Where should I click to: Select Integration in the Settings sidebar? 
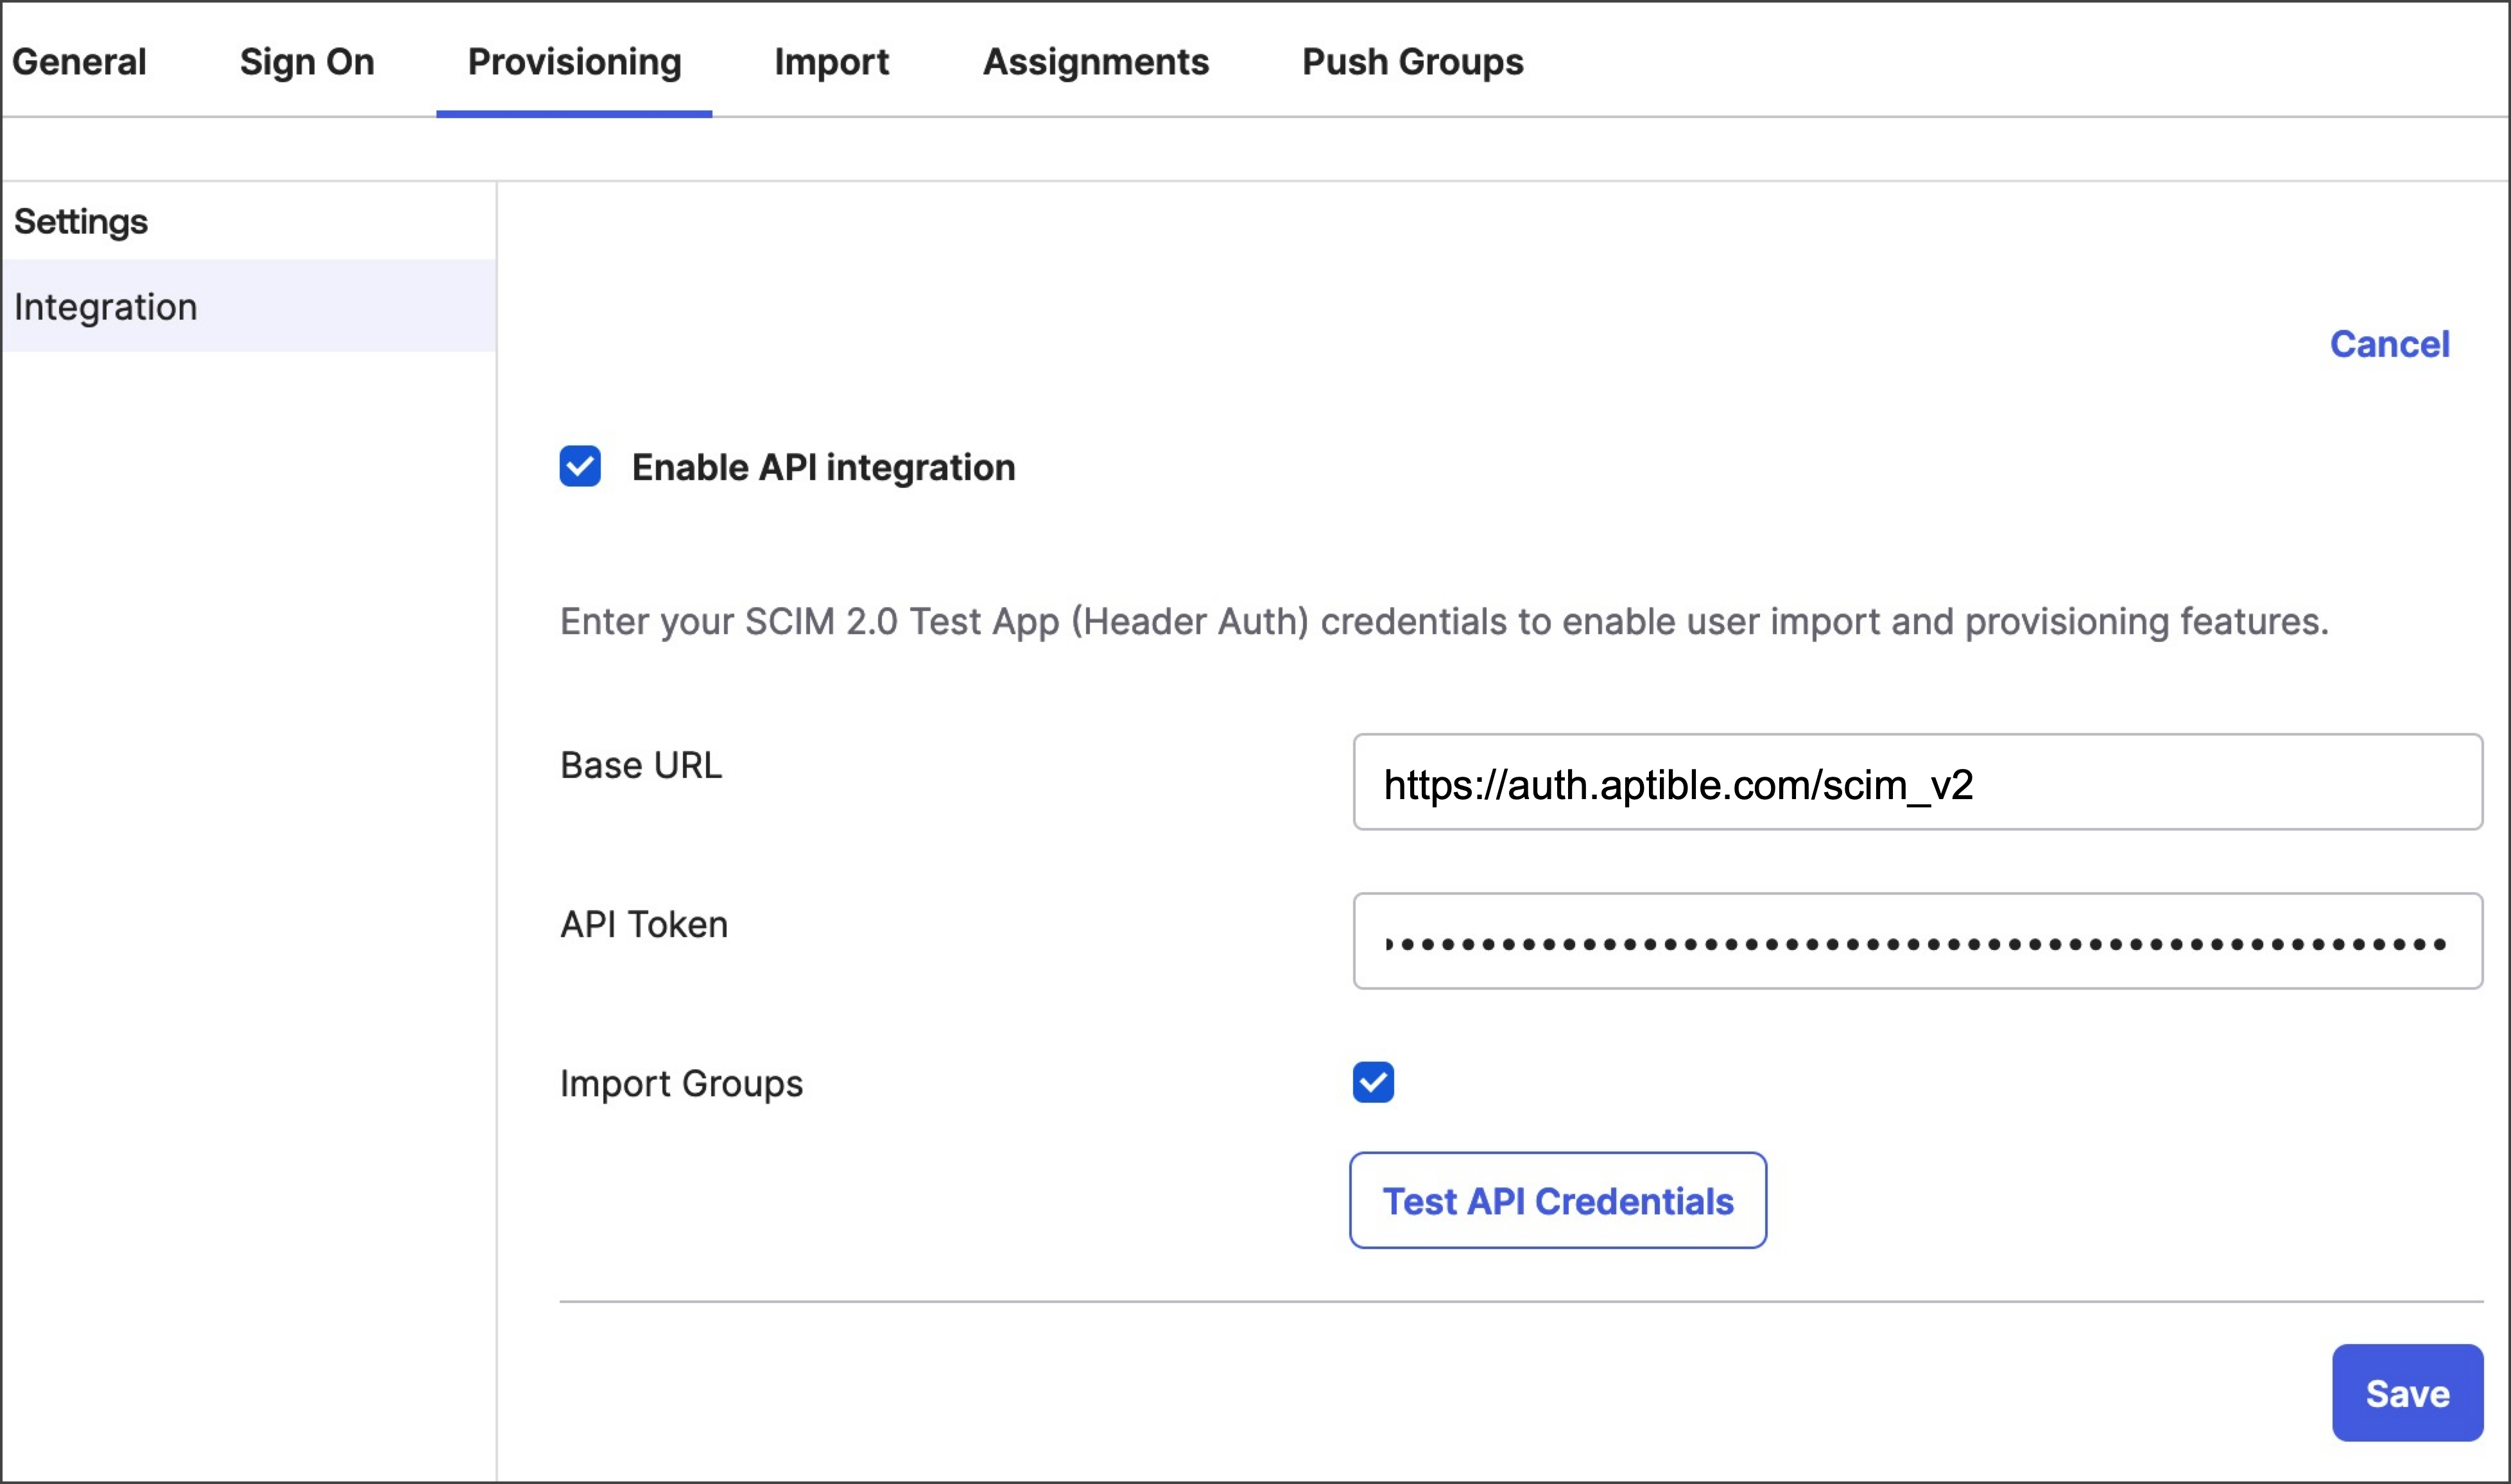point(106,306)
